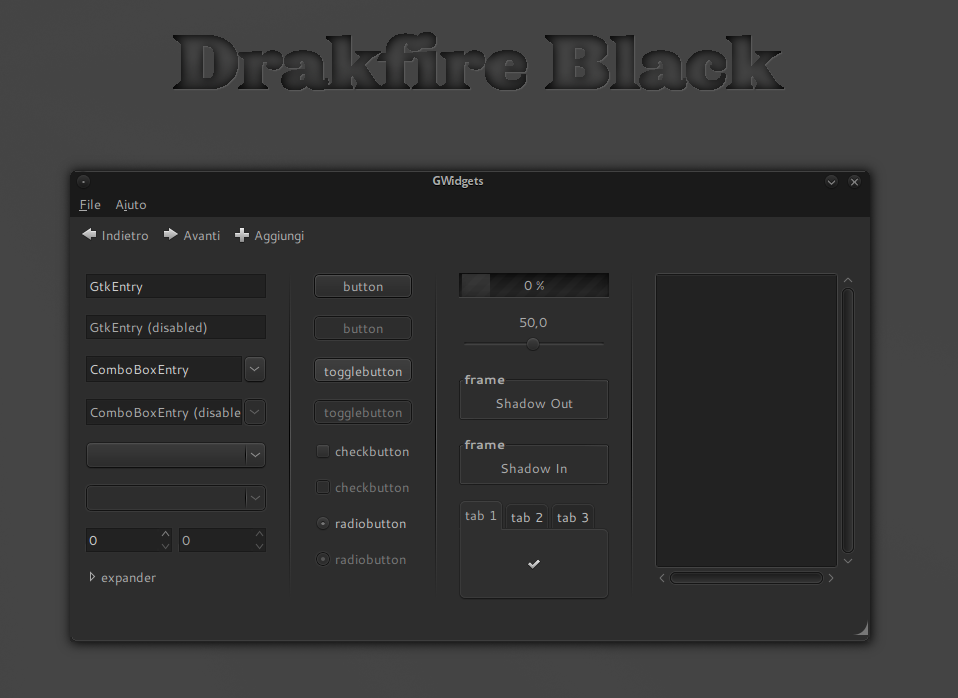The image size is (958, 698).
Task: Click the Avanti toolbar label
Action: coord(202,235)
